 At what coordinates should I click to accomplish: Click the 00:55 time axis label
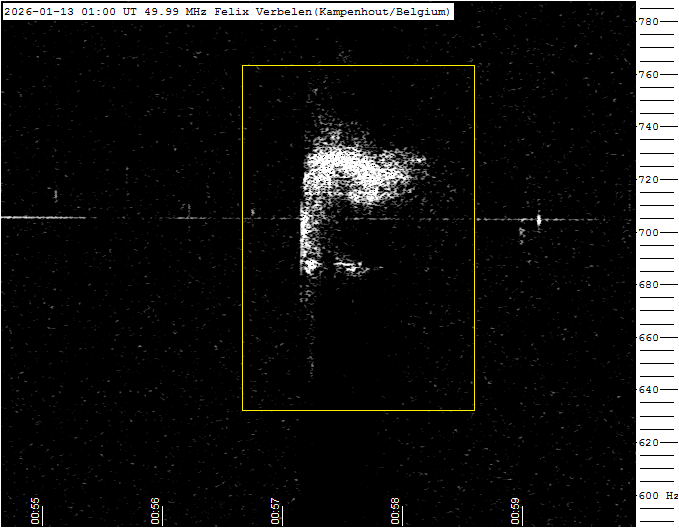pyautogui.click(x=35, y=510)
